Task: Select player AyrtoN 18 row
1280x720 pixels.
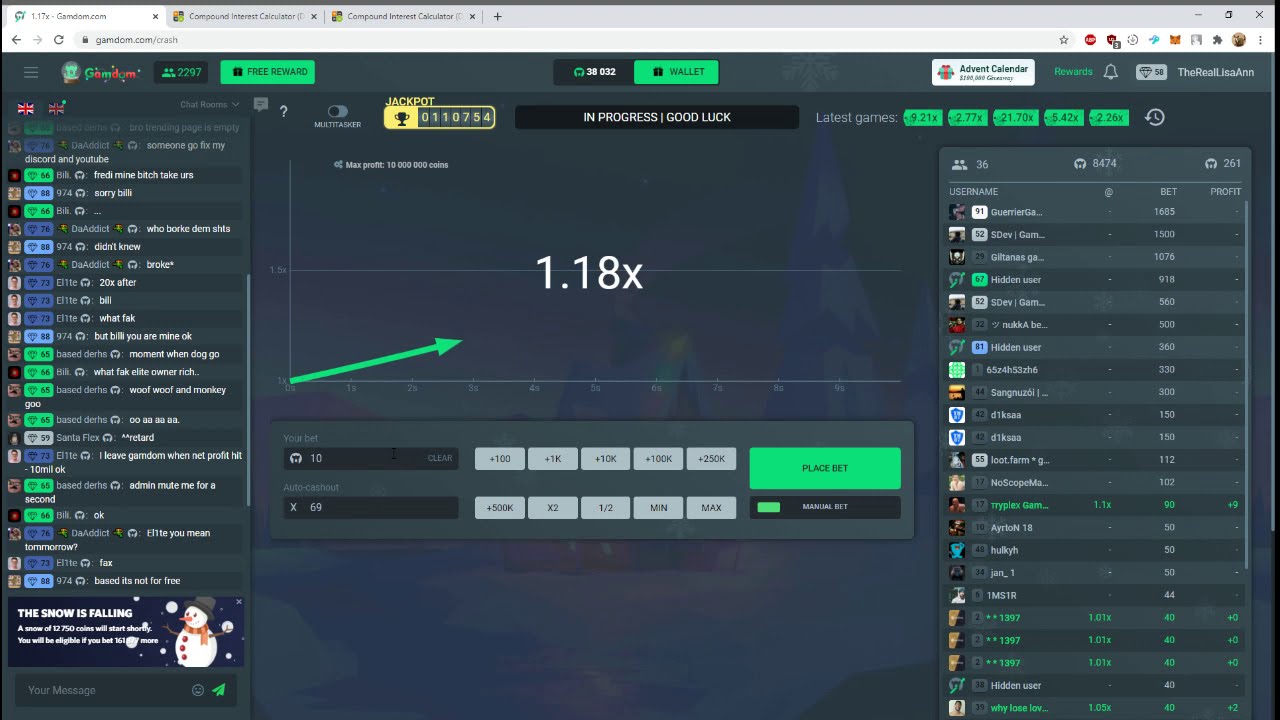Action: click(x=1095, y=527)
